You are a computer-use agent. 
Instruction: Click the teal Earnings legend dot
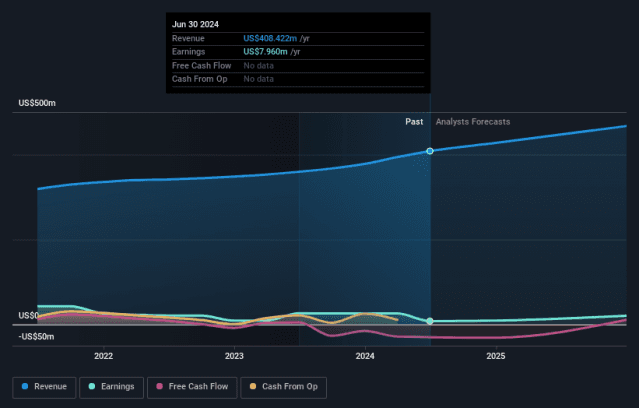tap(92, 385)
